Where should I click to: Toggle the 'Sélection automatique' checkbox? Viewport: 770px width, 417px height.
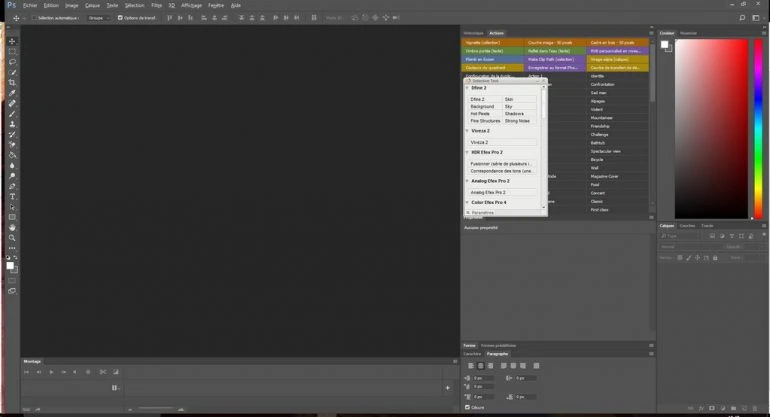[x=34, y=18]
